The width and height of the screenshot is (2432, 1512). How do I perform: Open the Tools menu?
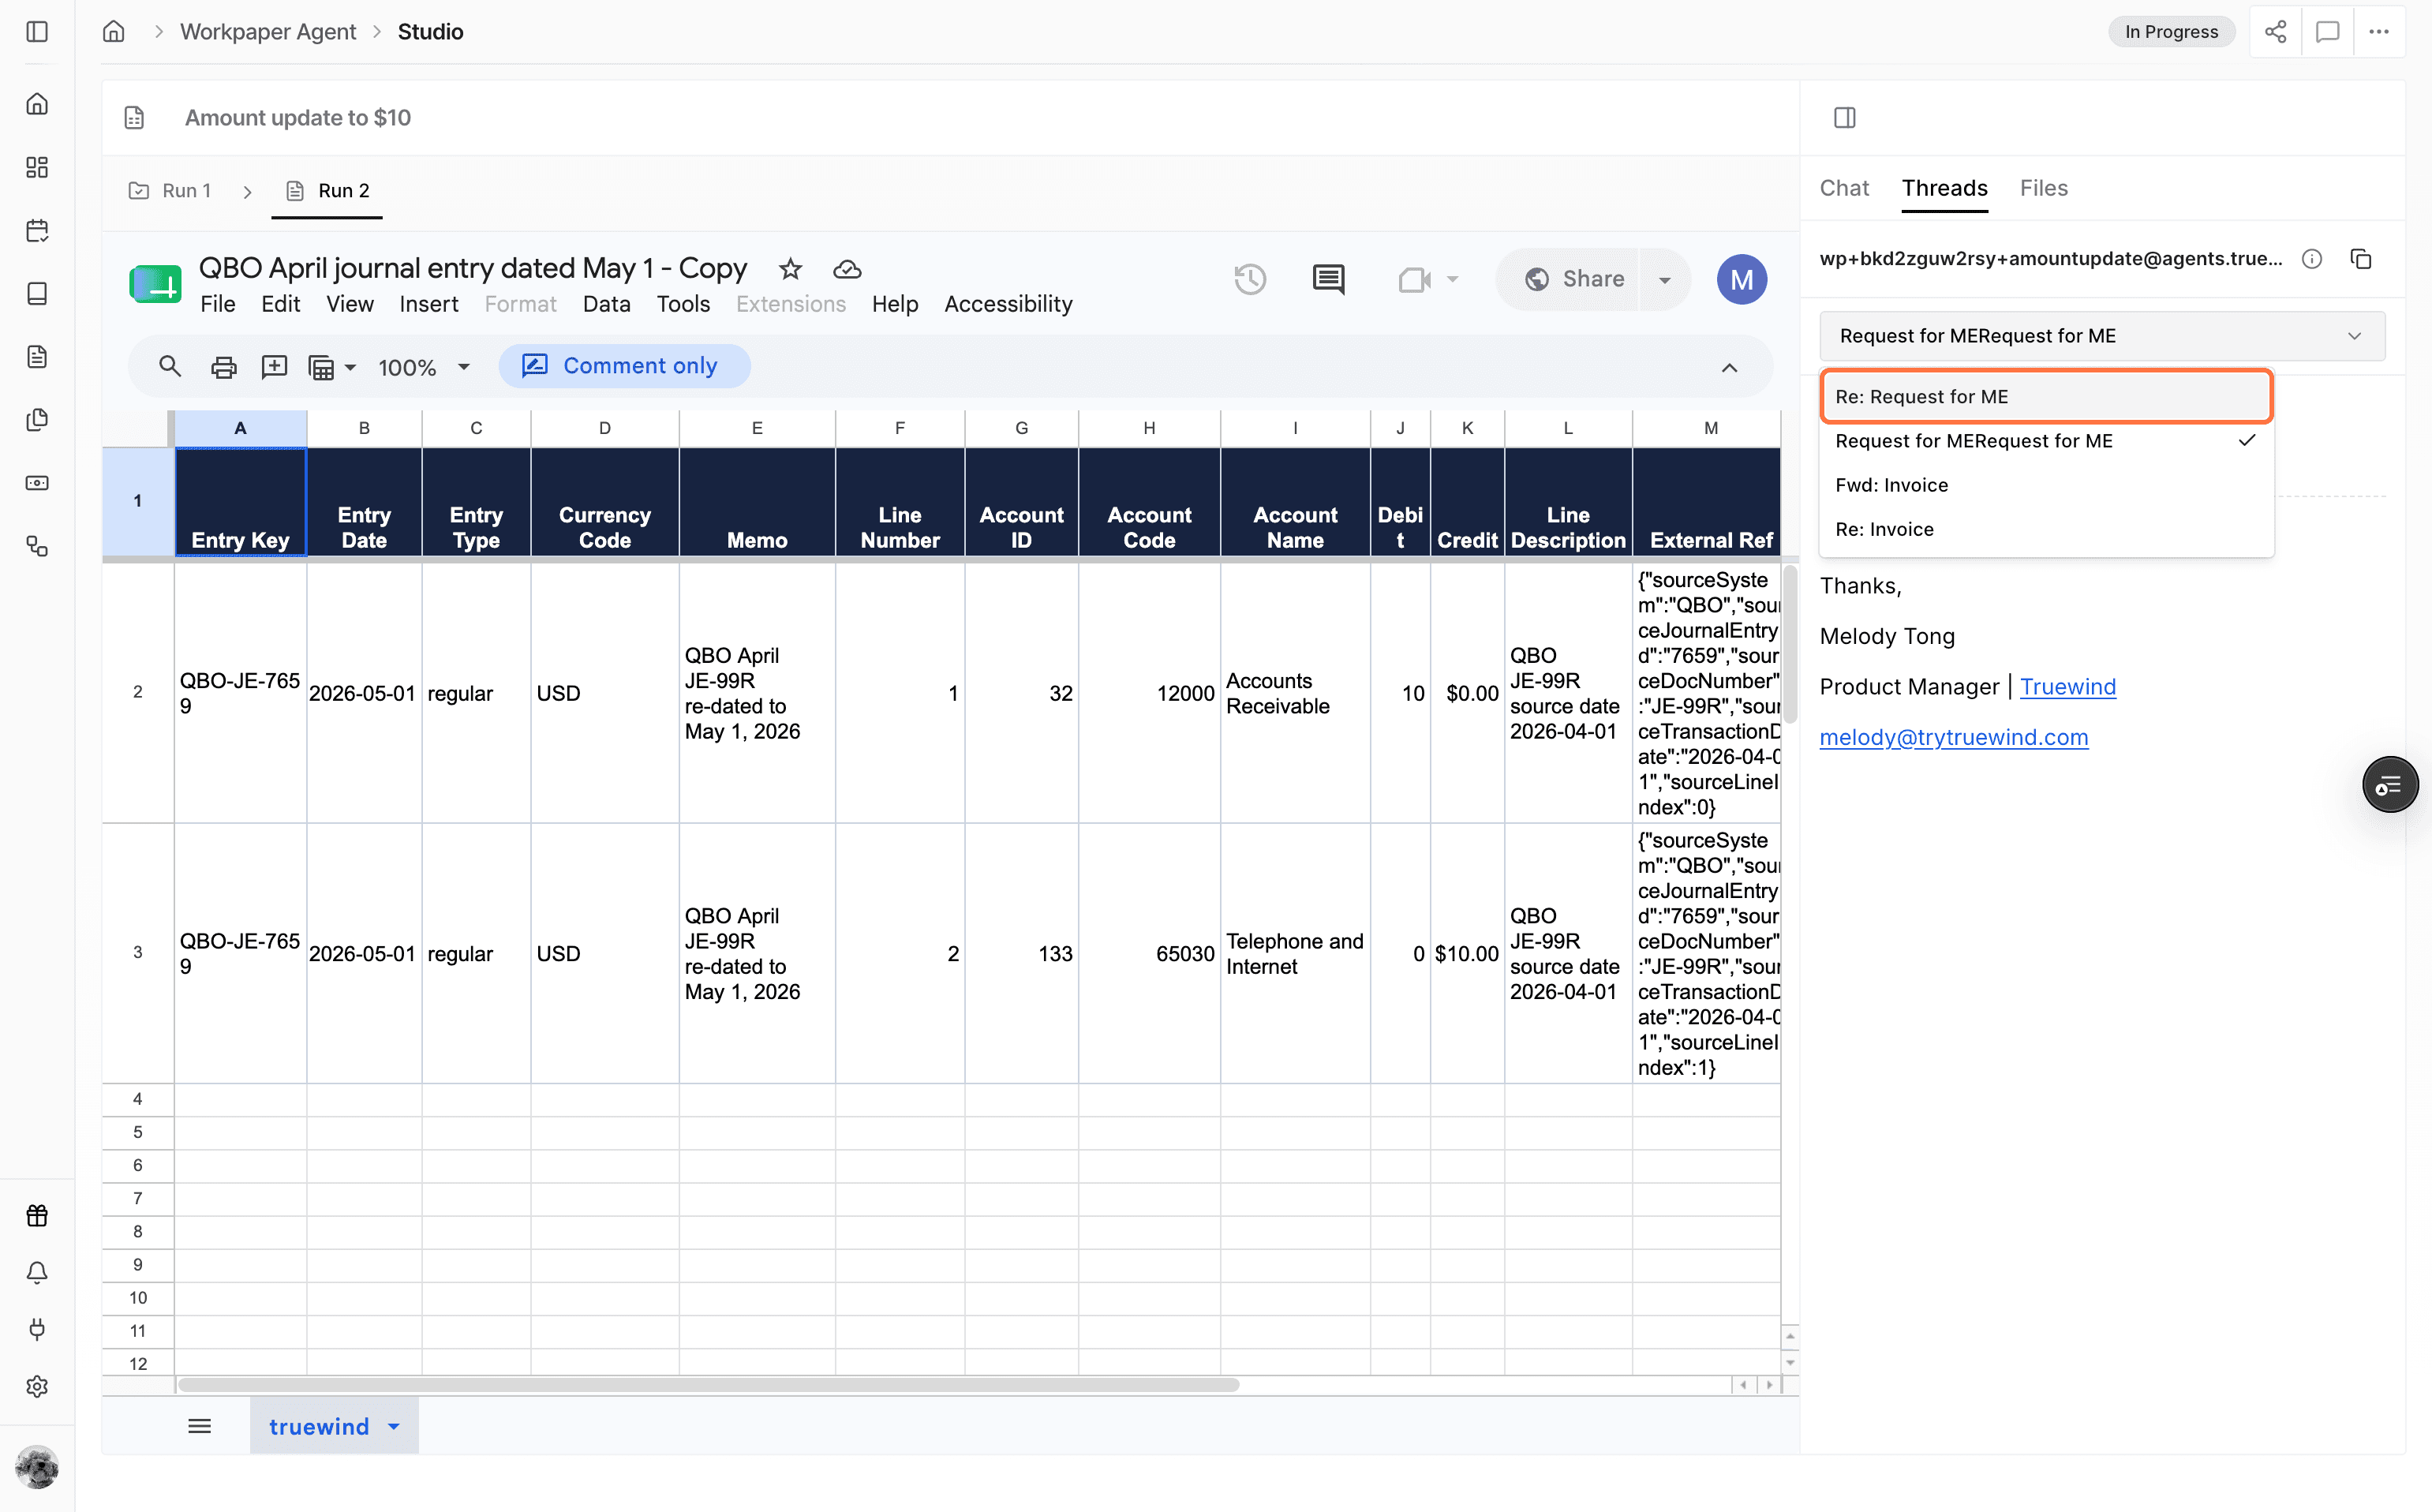(683, 304)
